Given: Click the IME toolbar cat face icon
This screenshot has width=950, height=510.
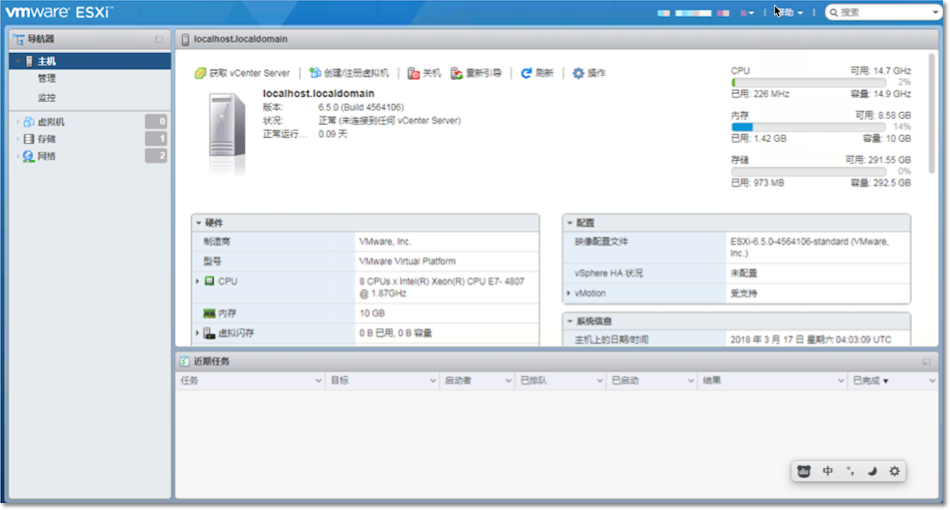Looking at the screenshot, I should click(804, 471).
